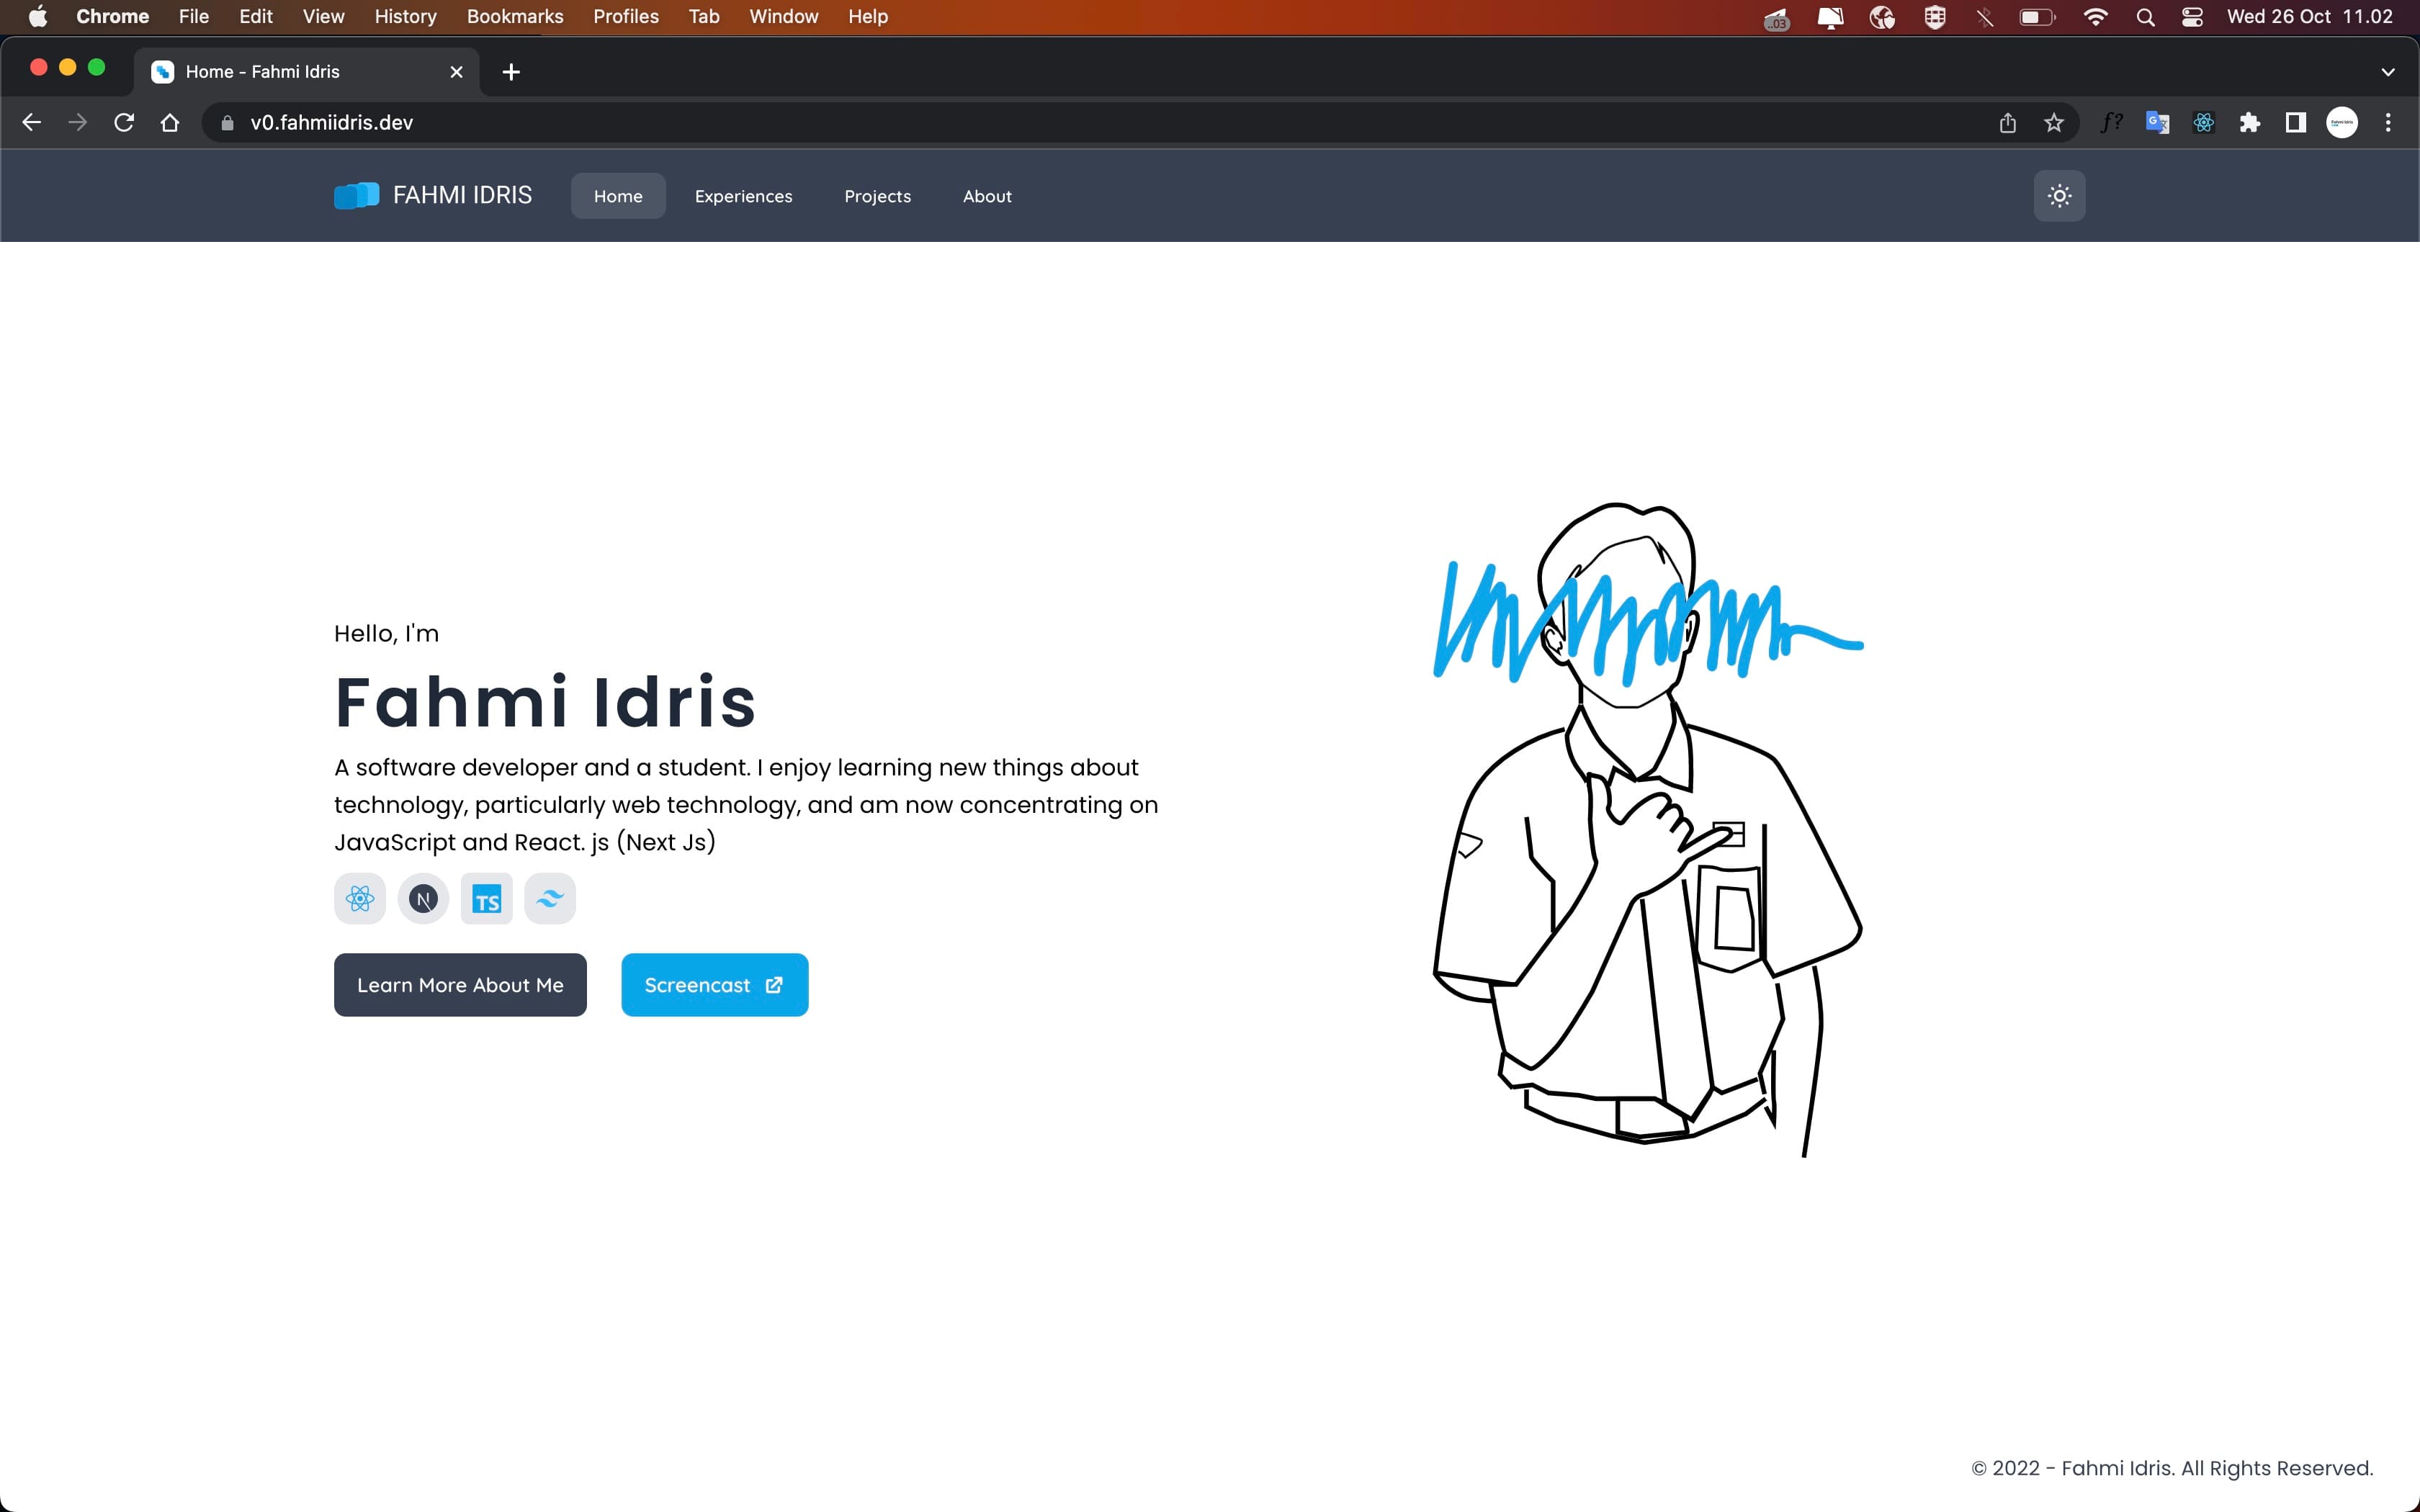
Task: Click the TypeScript tech icon
Action: pos(487,898)
